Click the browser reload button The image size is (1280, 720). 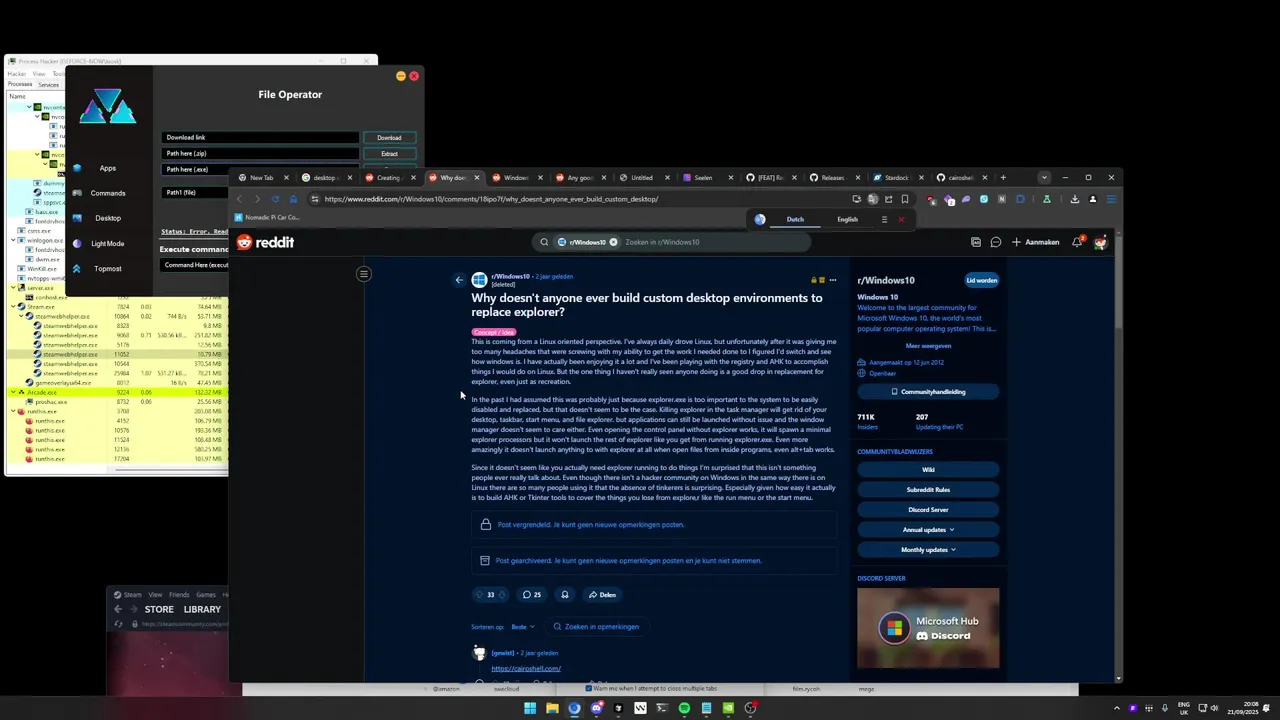(x=275, y=199)
